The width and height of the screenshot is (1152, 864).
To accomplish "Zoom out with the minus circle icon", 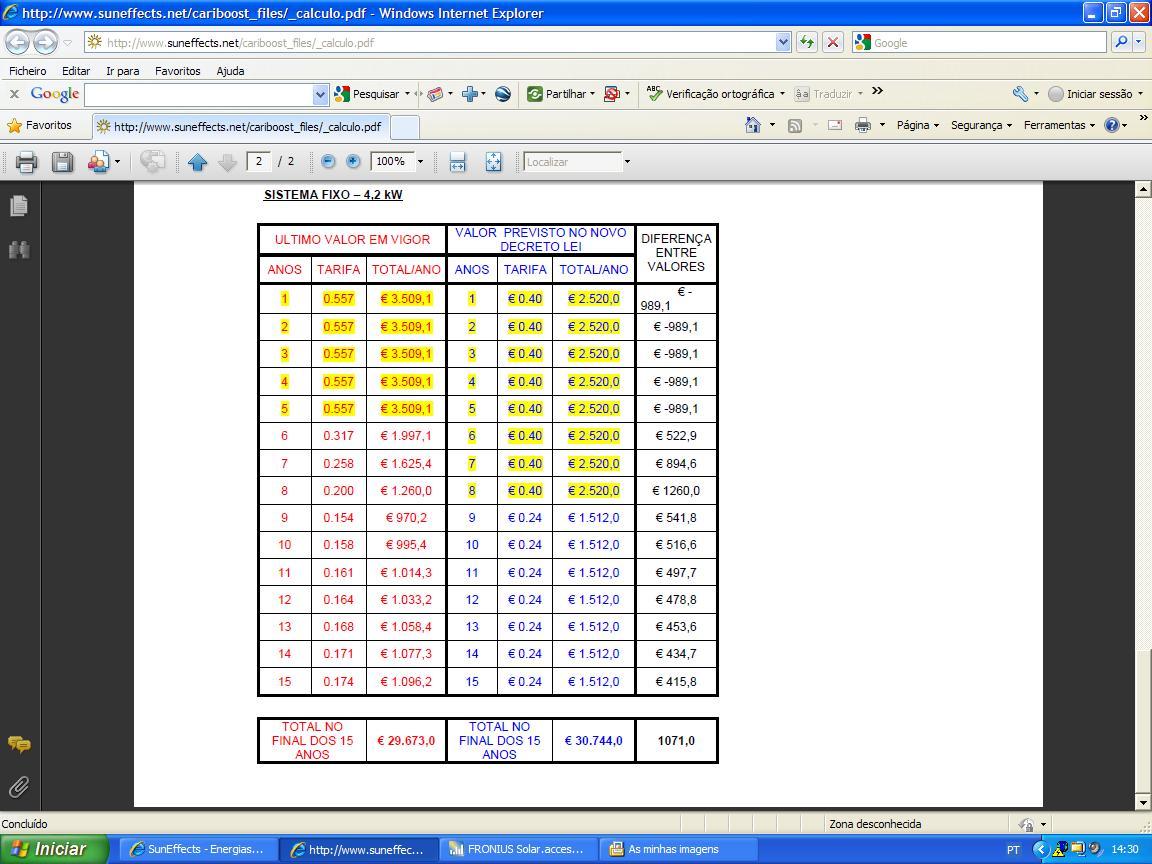I will coord(328,162).
